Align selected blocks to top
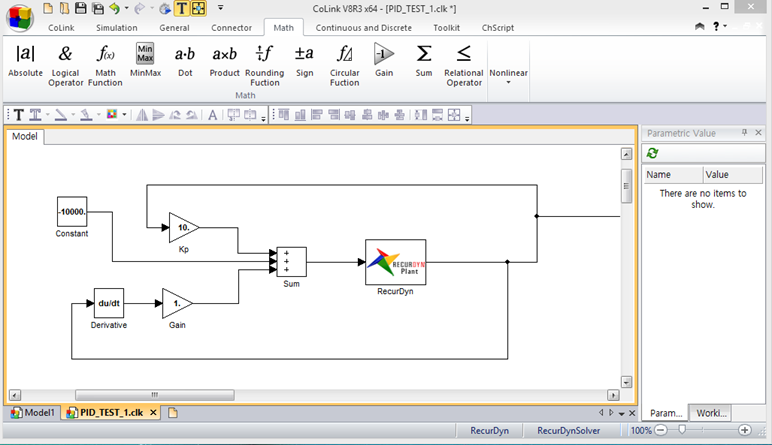This screenshot has height=445, width=772. pyautogui.click(x=284, y=115)
